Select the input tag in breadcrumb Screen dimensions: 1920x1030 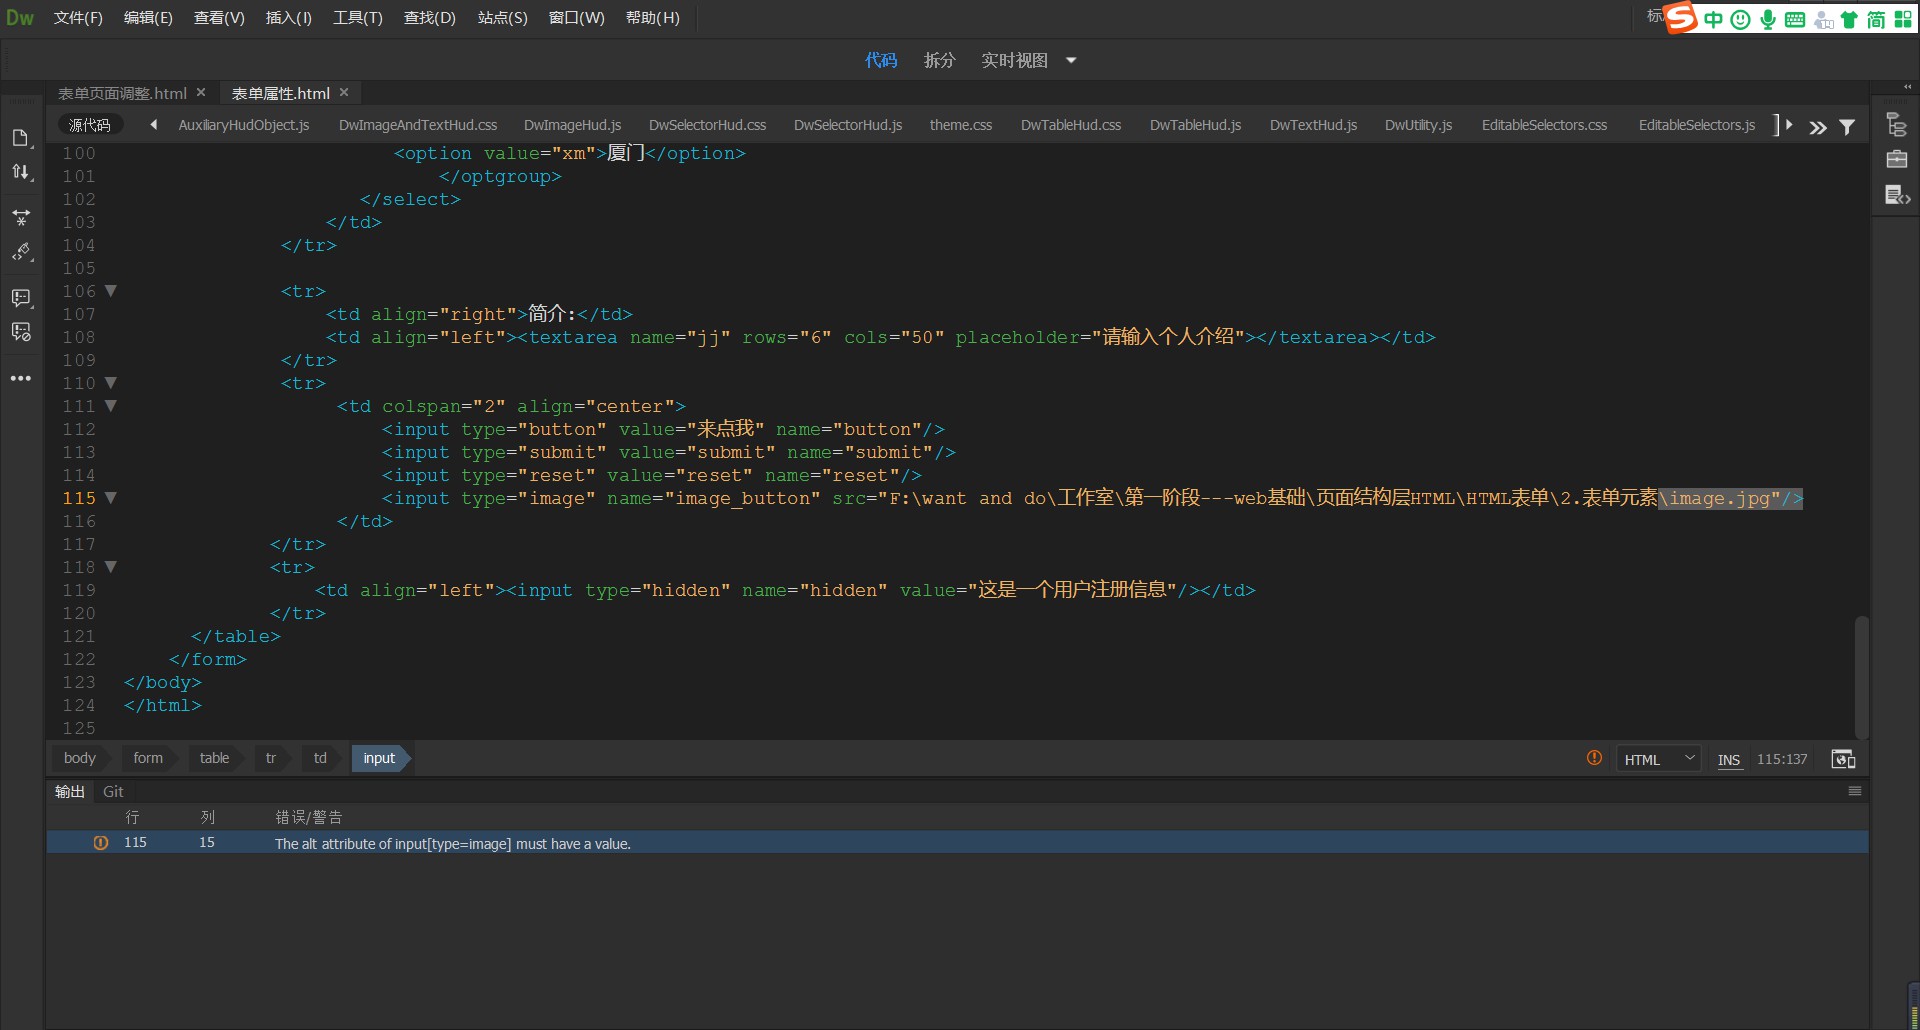379,758
